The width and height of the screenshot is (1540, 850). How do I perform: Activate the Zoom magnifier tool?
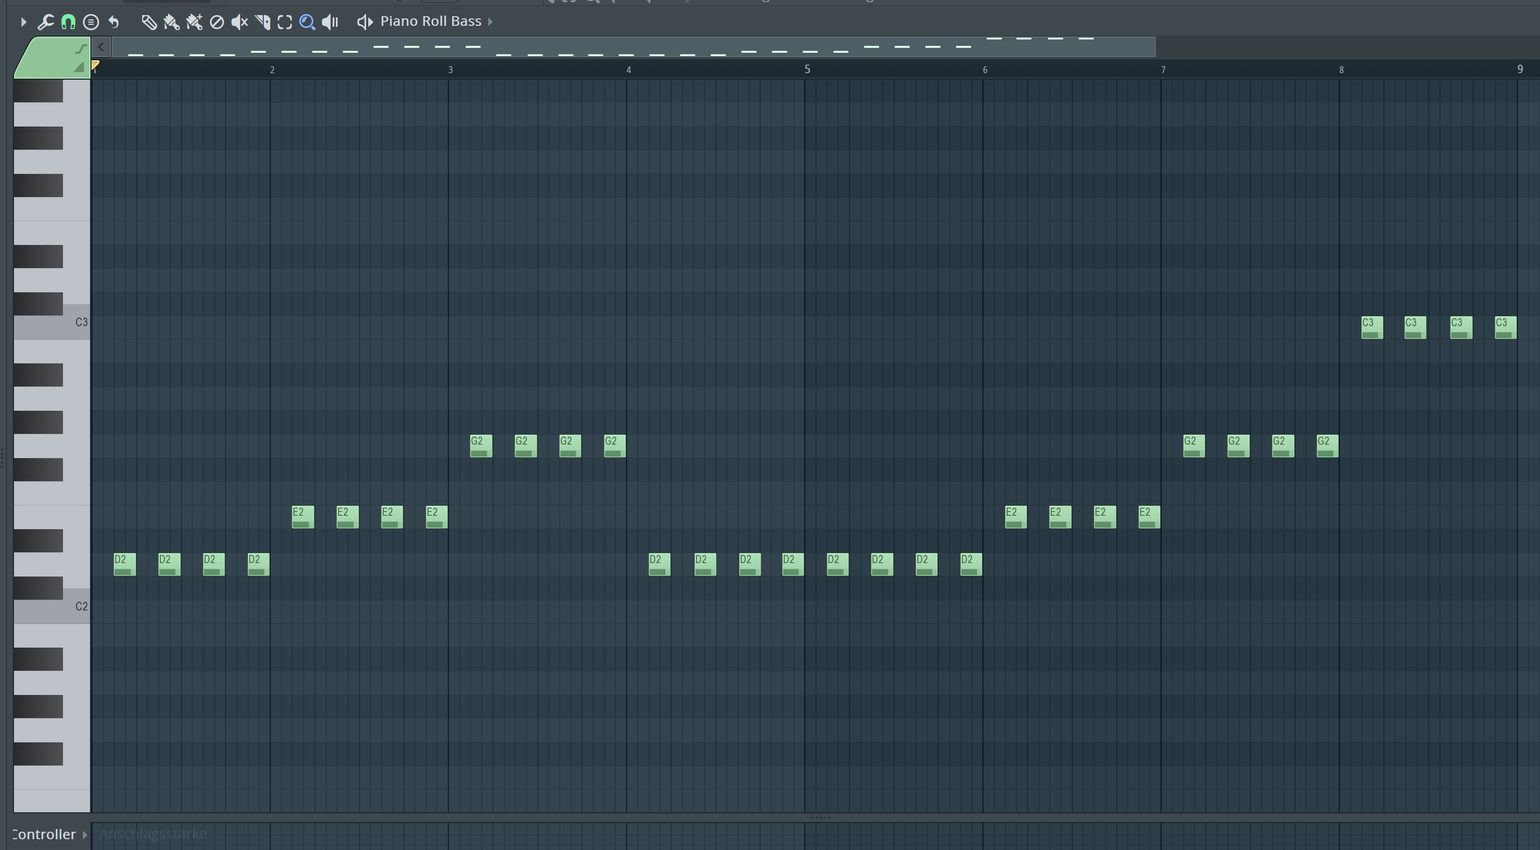tap(307, 22)
